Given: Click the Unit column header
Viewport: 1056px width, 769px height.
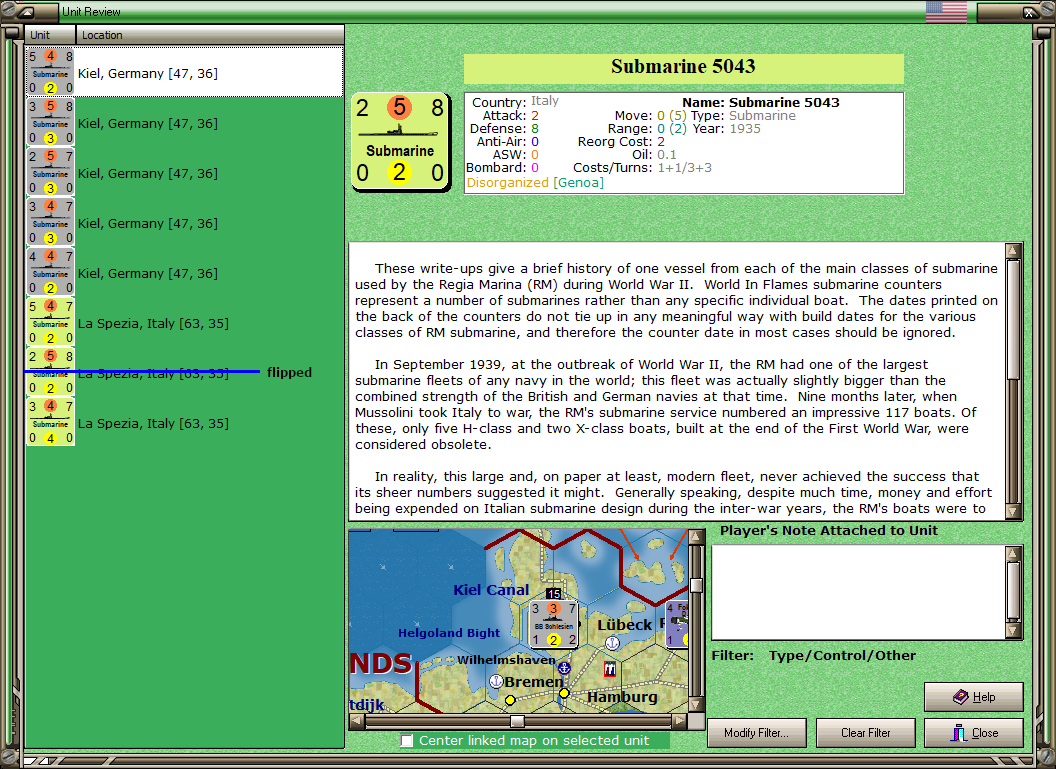Looking at the screenshot, I should coord(51,35).
